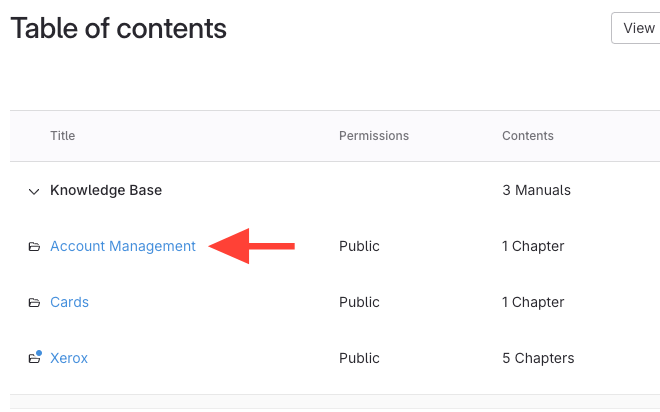The width and height of the screenshot is (660, 412).
Task: Open the Account Management manual link
Action: pos(122,246)
